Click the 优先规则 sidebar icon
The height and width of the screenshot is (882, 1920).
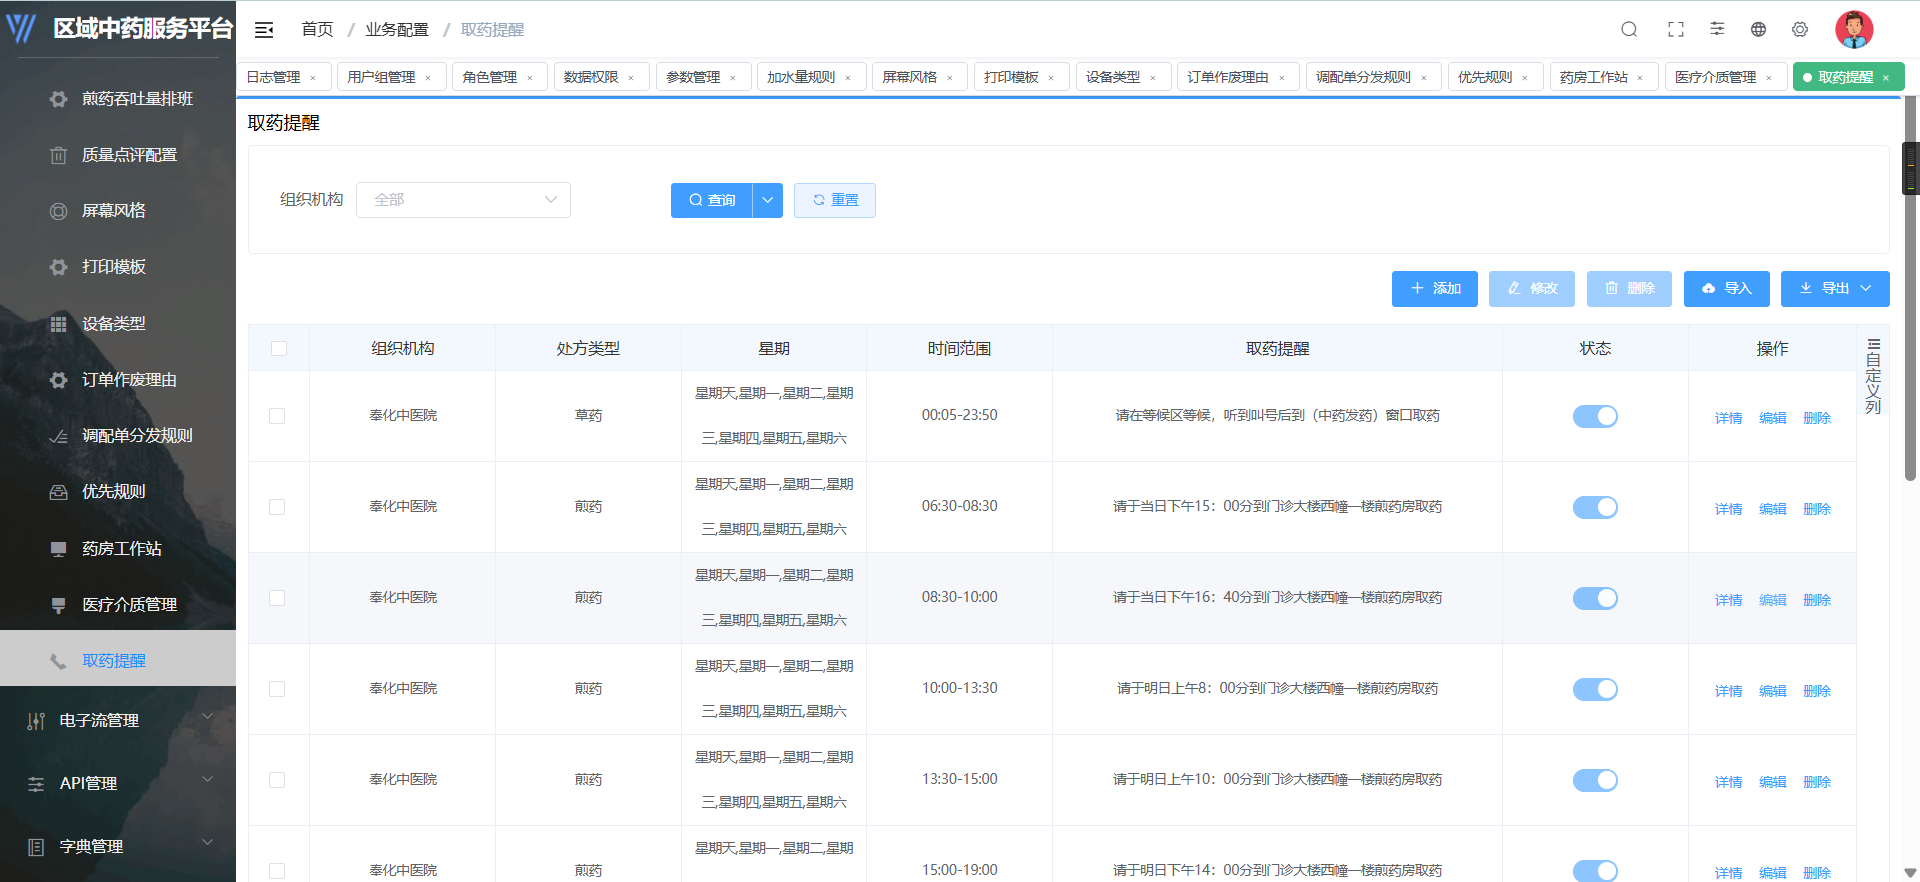pyautogui.click(x=59, y=492)
